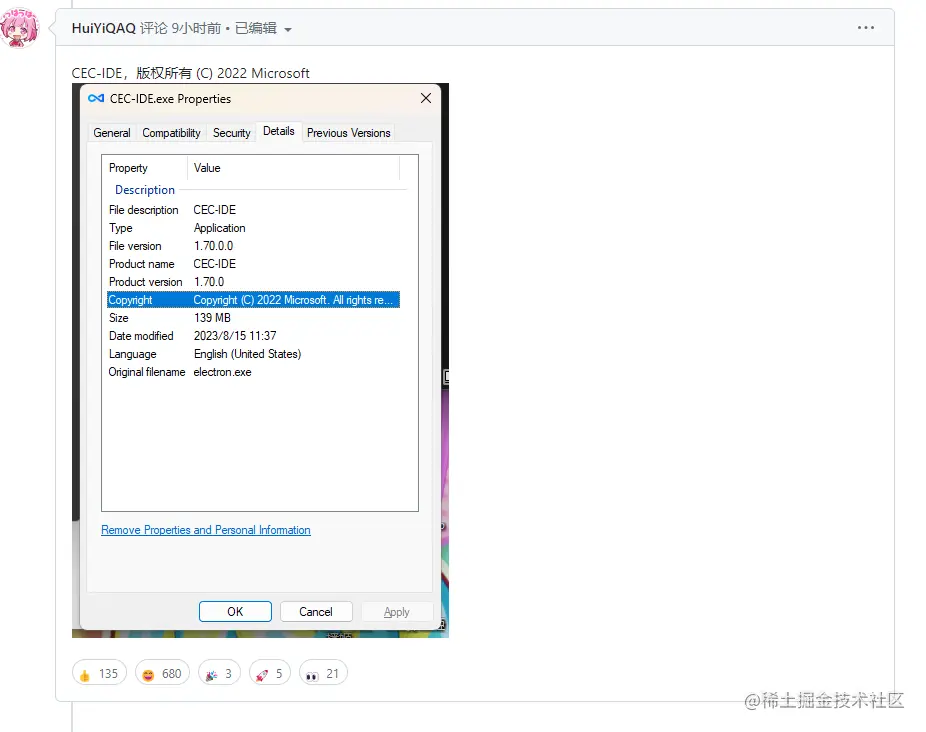Select the Product version 1.70.0 row
This screenshot has height=732, width=926.
tap(253, 282)
